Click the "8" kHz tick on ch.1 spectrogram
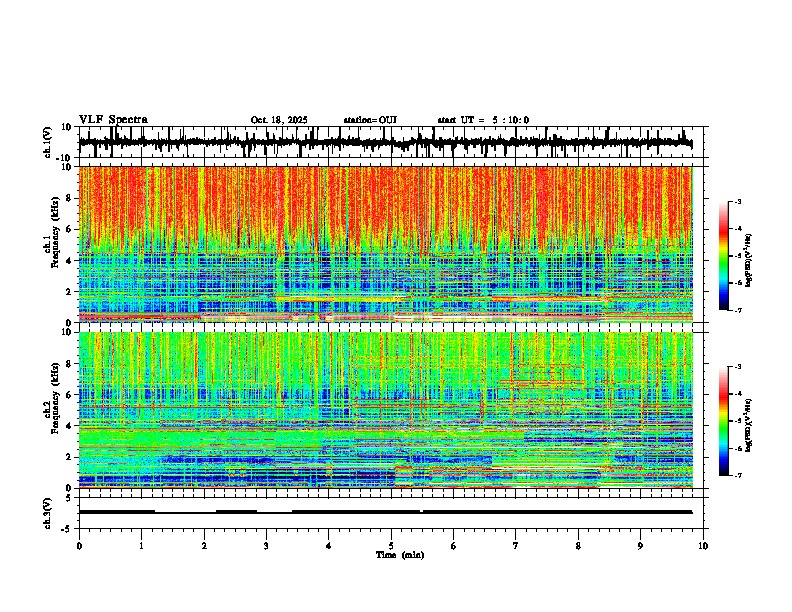792x612 pixels. (70, 198)
